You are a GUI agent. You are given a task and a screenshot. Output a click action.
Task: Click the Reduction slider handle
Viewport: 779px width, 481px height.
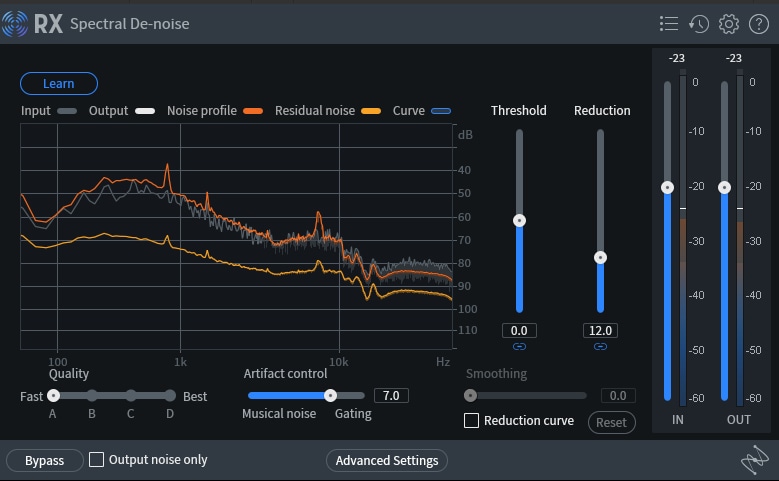(600, 257)
